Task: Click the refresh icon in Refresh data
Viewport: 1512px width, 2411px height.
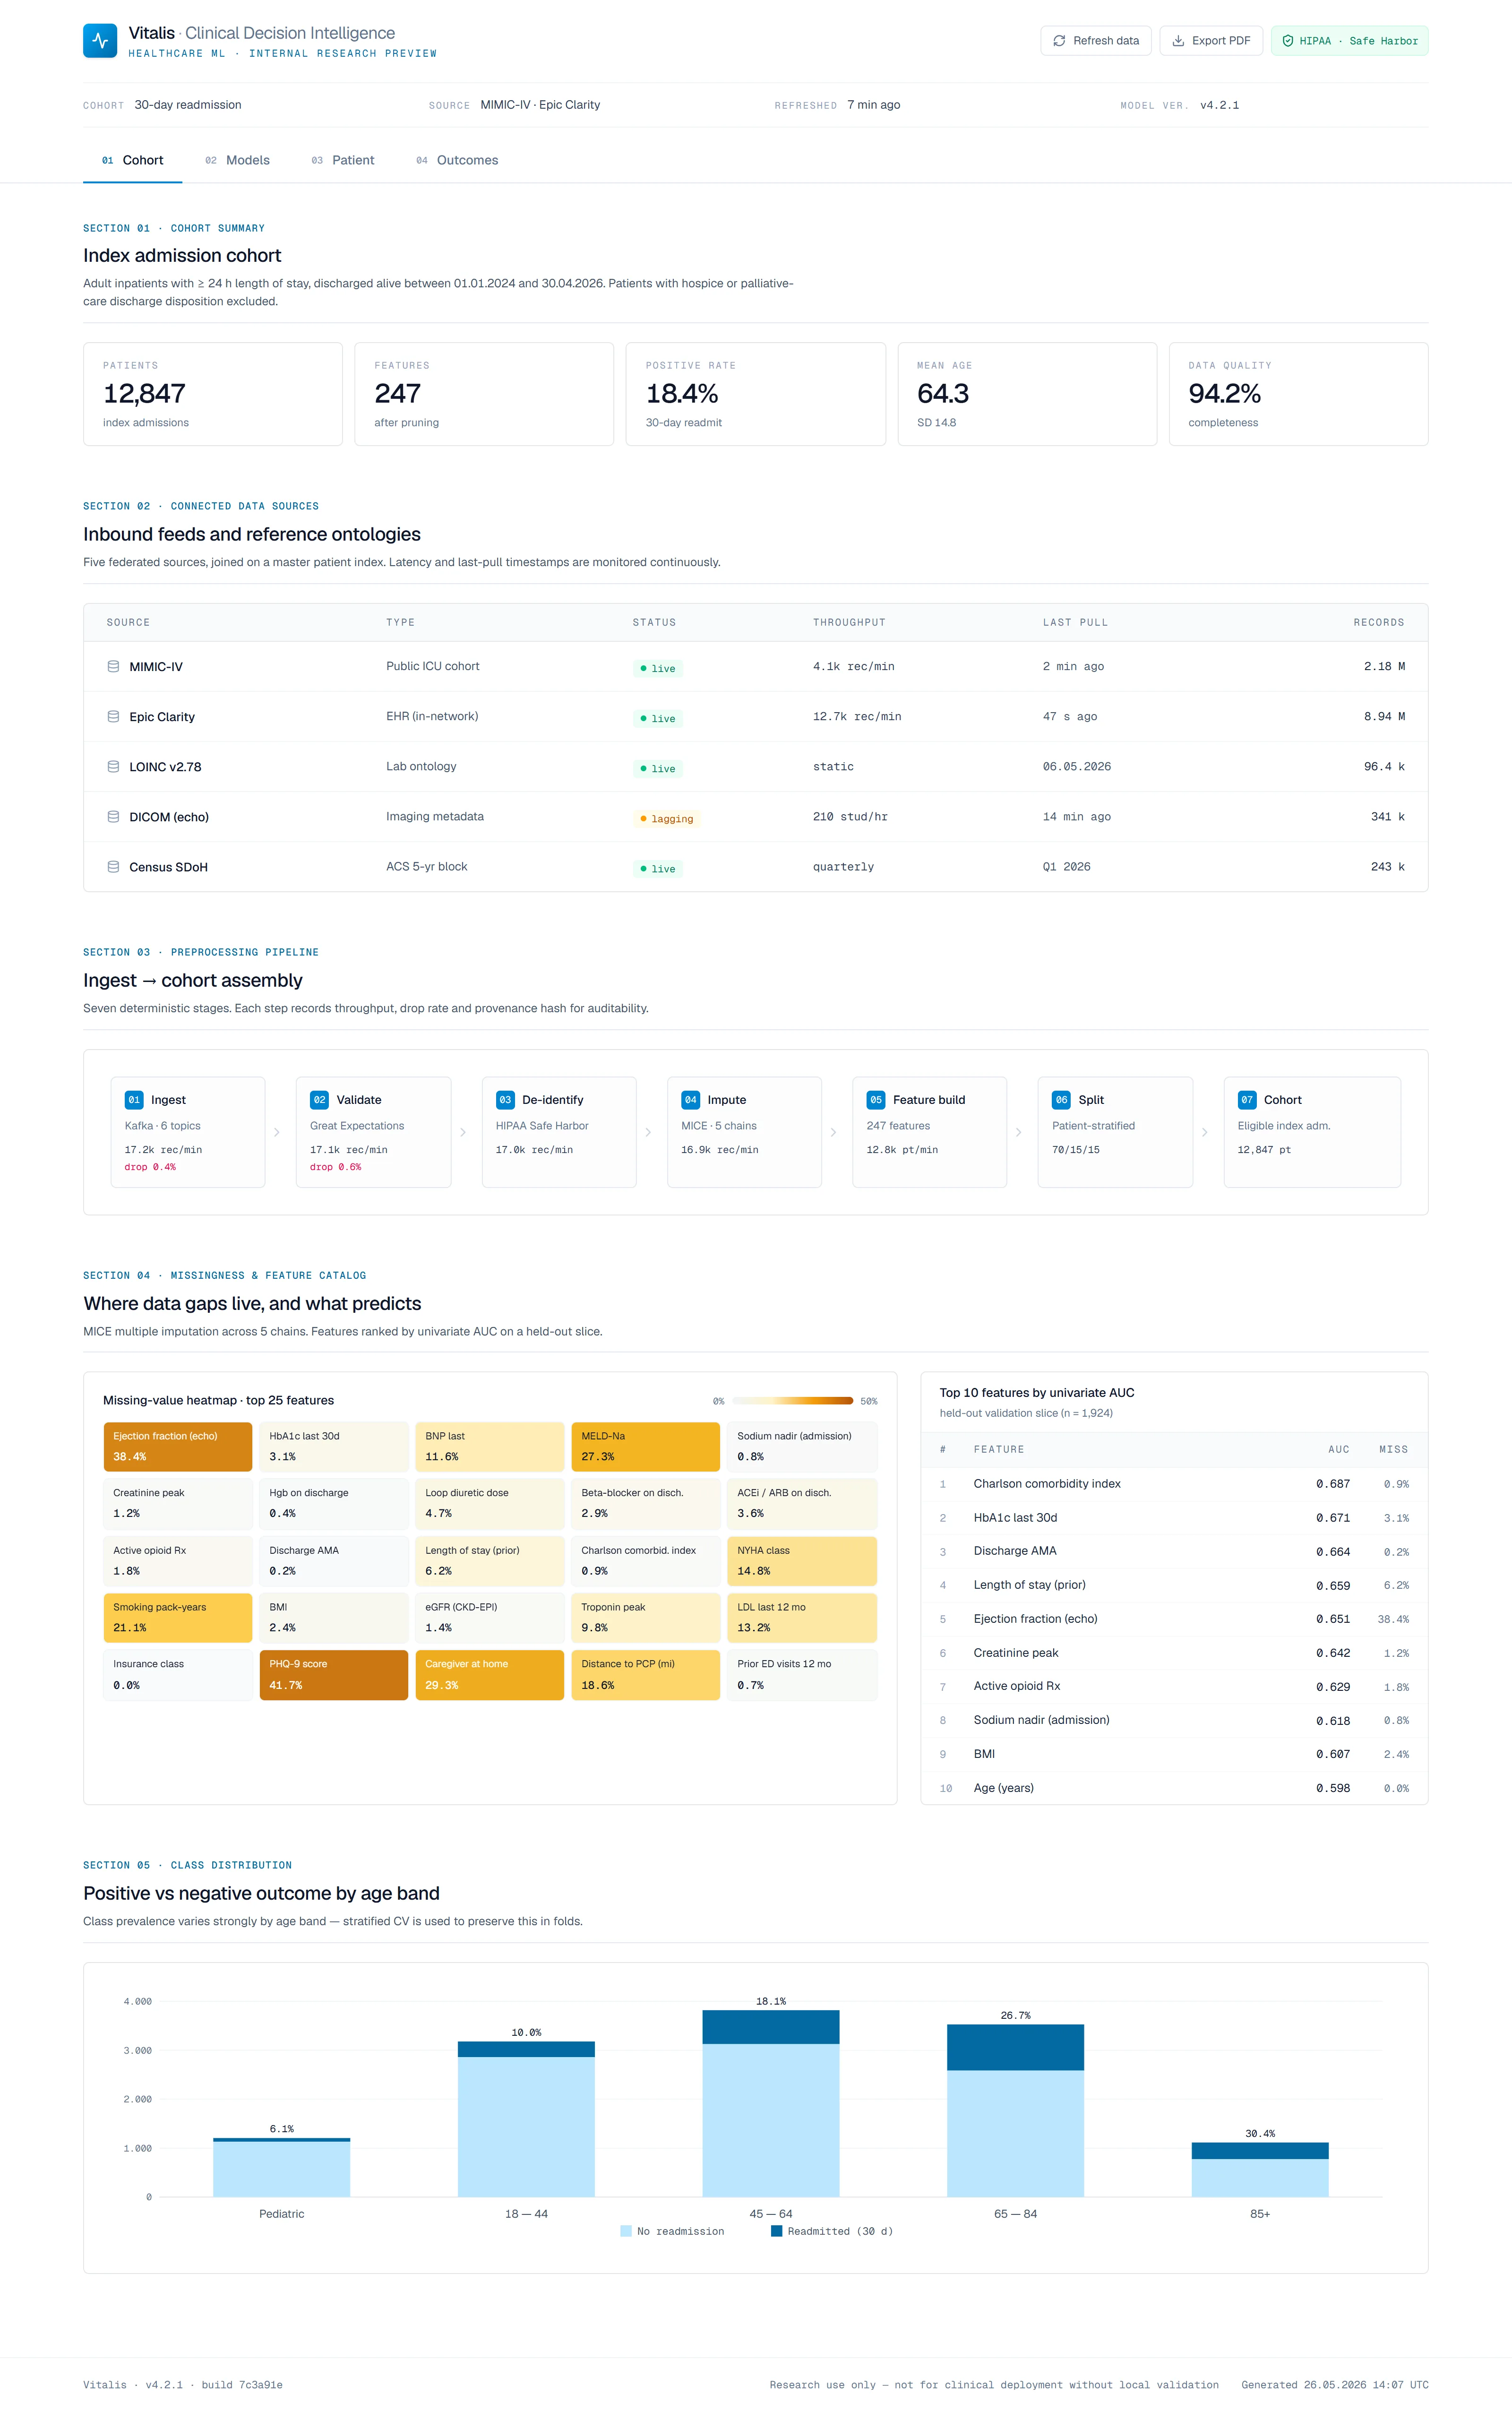Action: click(1059, 41)
